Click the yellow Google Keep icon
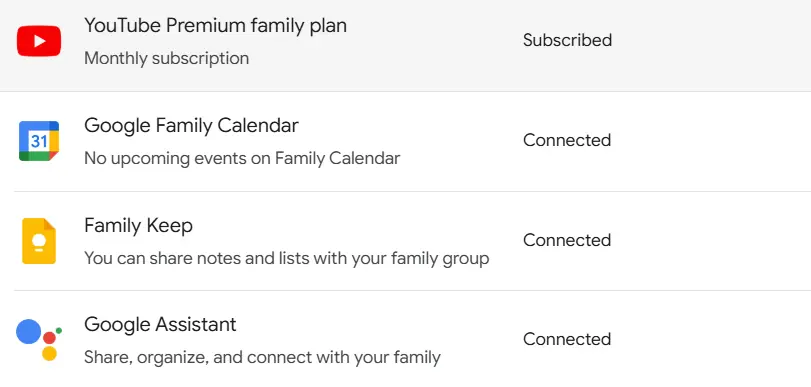The width and height of the screenshot is (811, 387). click(x=39, y=241)
